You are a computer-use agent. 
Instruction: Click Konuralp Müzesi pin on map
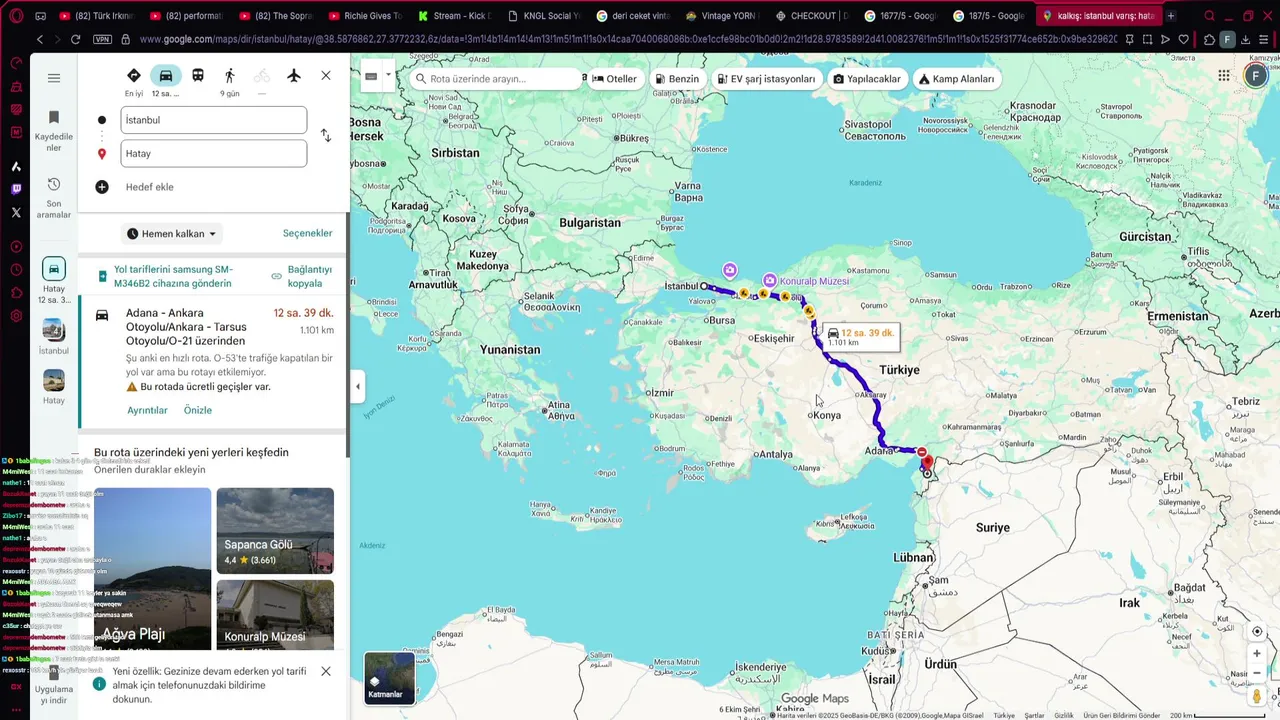[769, 281]
